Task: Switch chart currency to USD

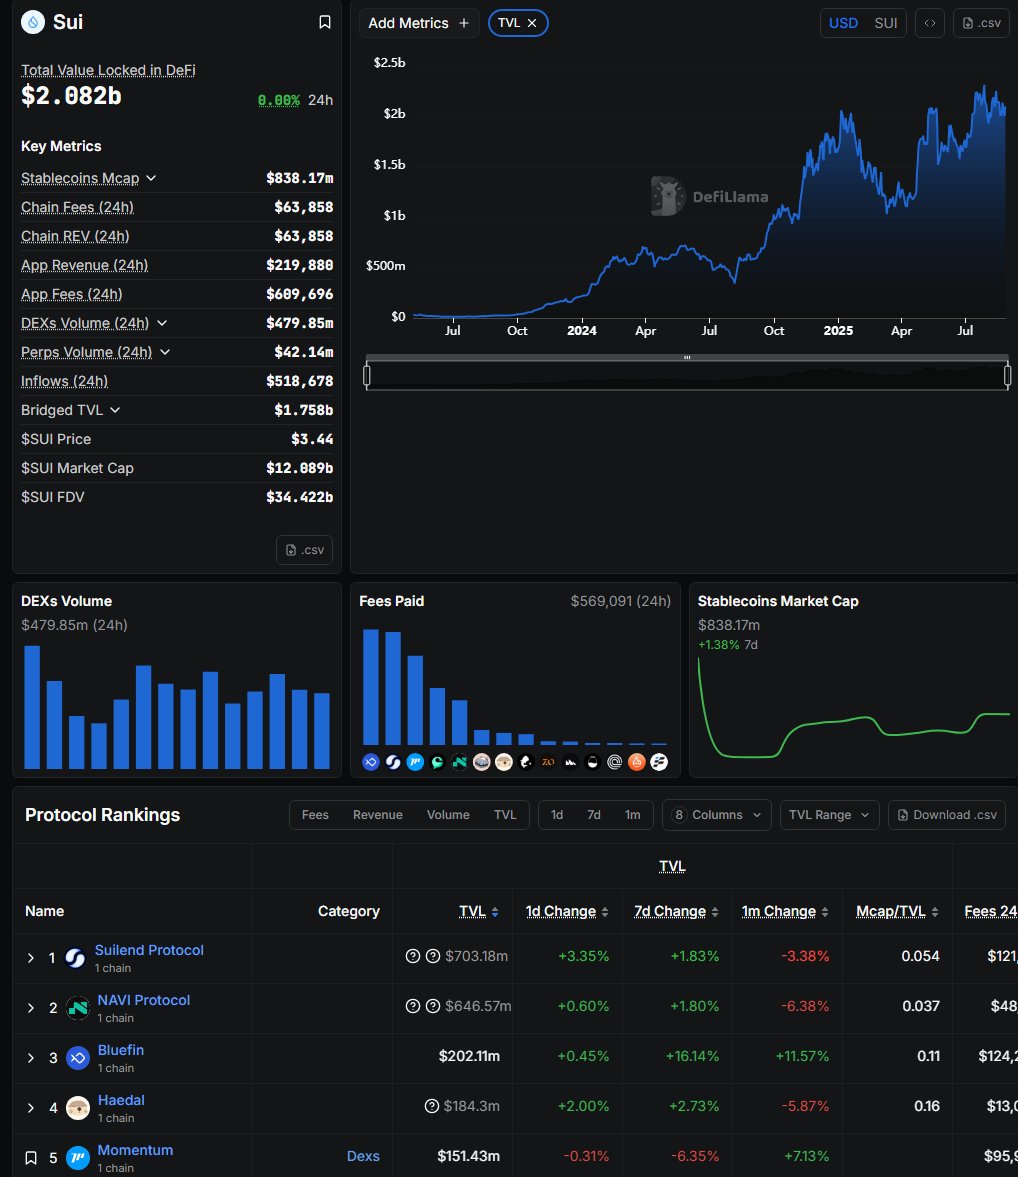Action: click(x=843, y=23)
